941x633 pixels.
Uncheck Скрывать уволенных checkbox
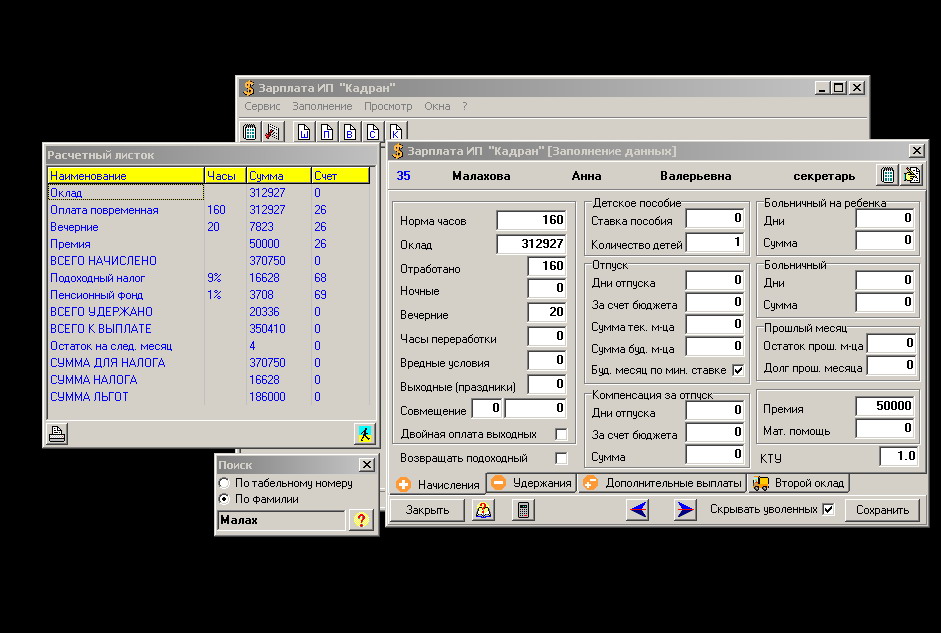827,509
